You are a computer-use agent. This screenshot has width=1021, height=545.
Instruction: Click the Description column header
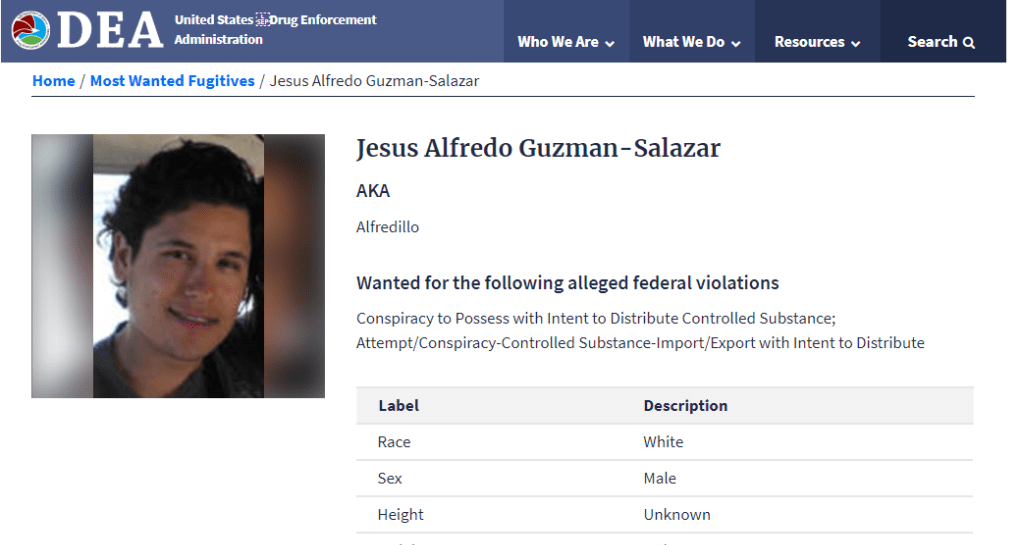(x=685, y=406)
